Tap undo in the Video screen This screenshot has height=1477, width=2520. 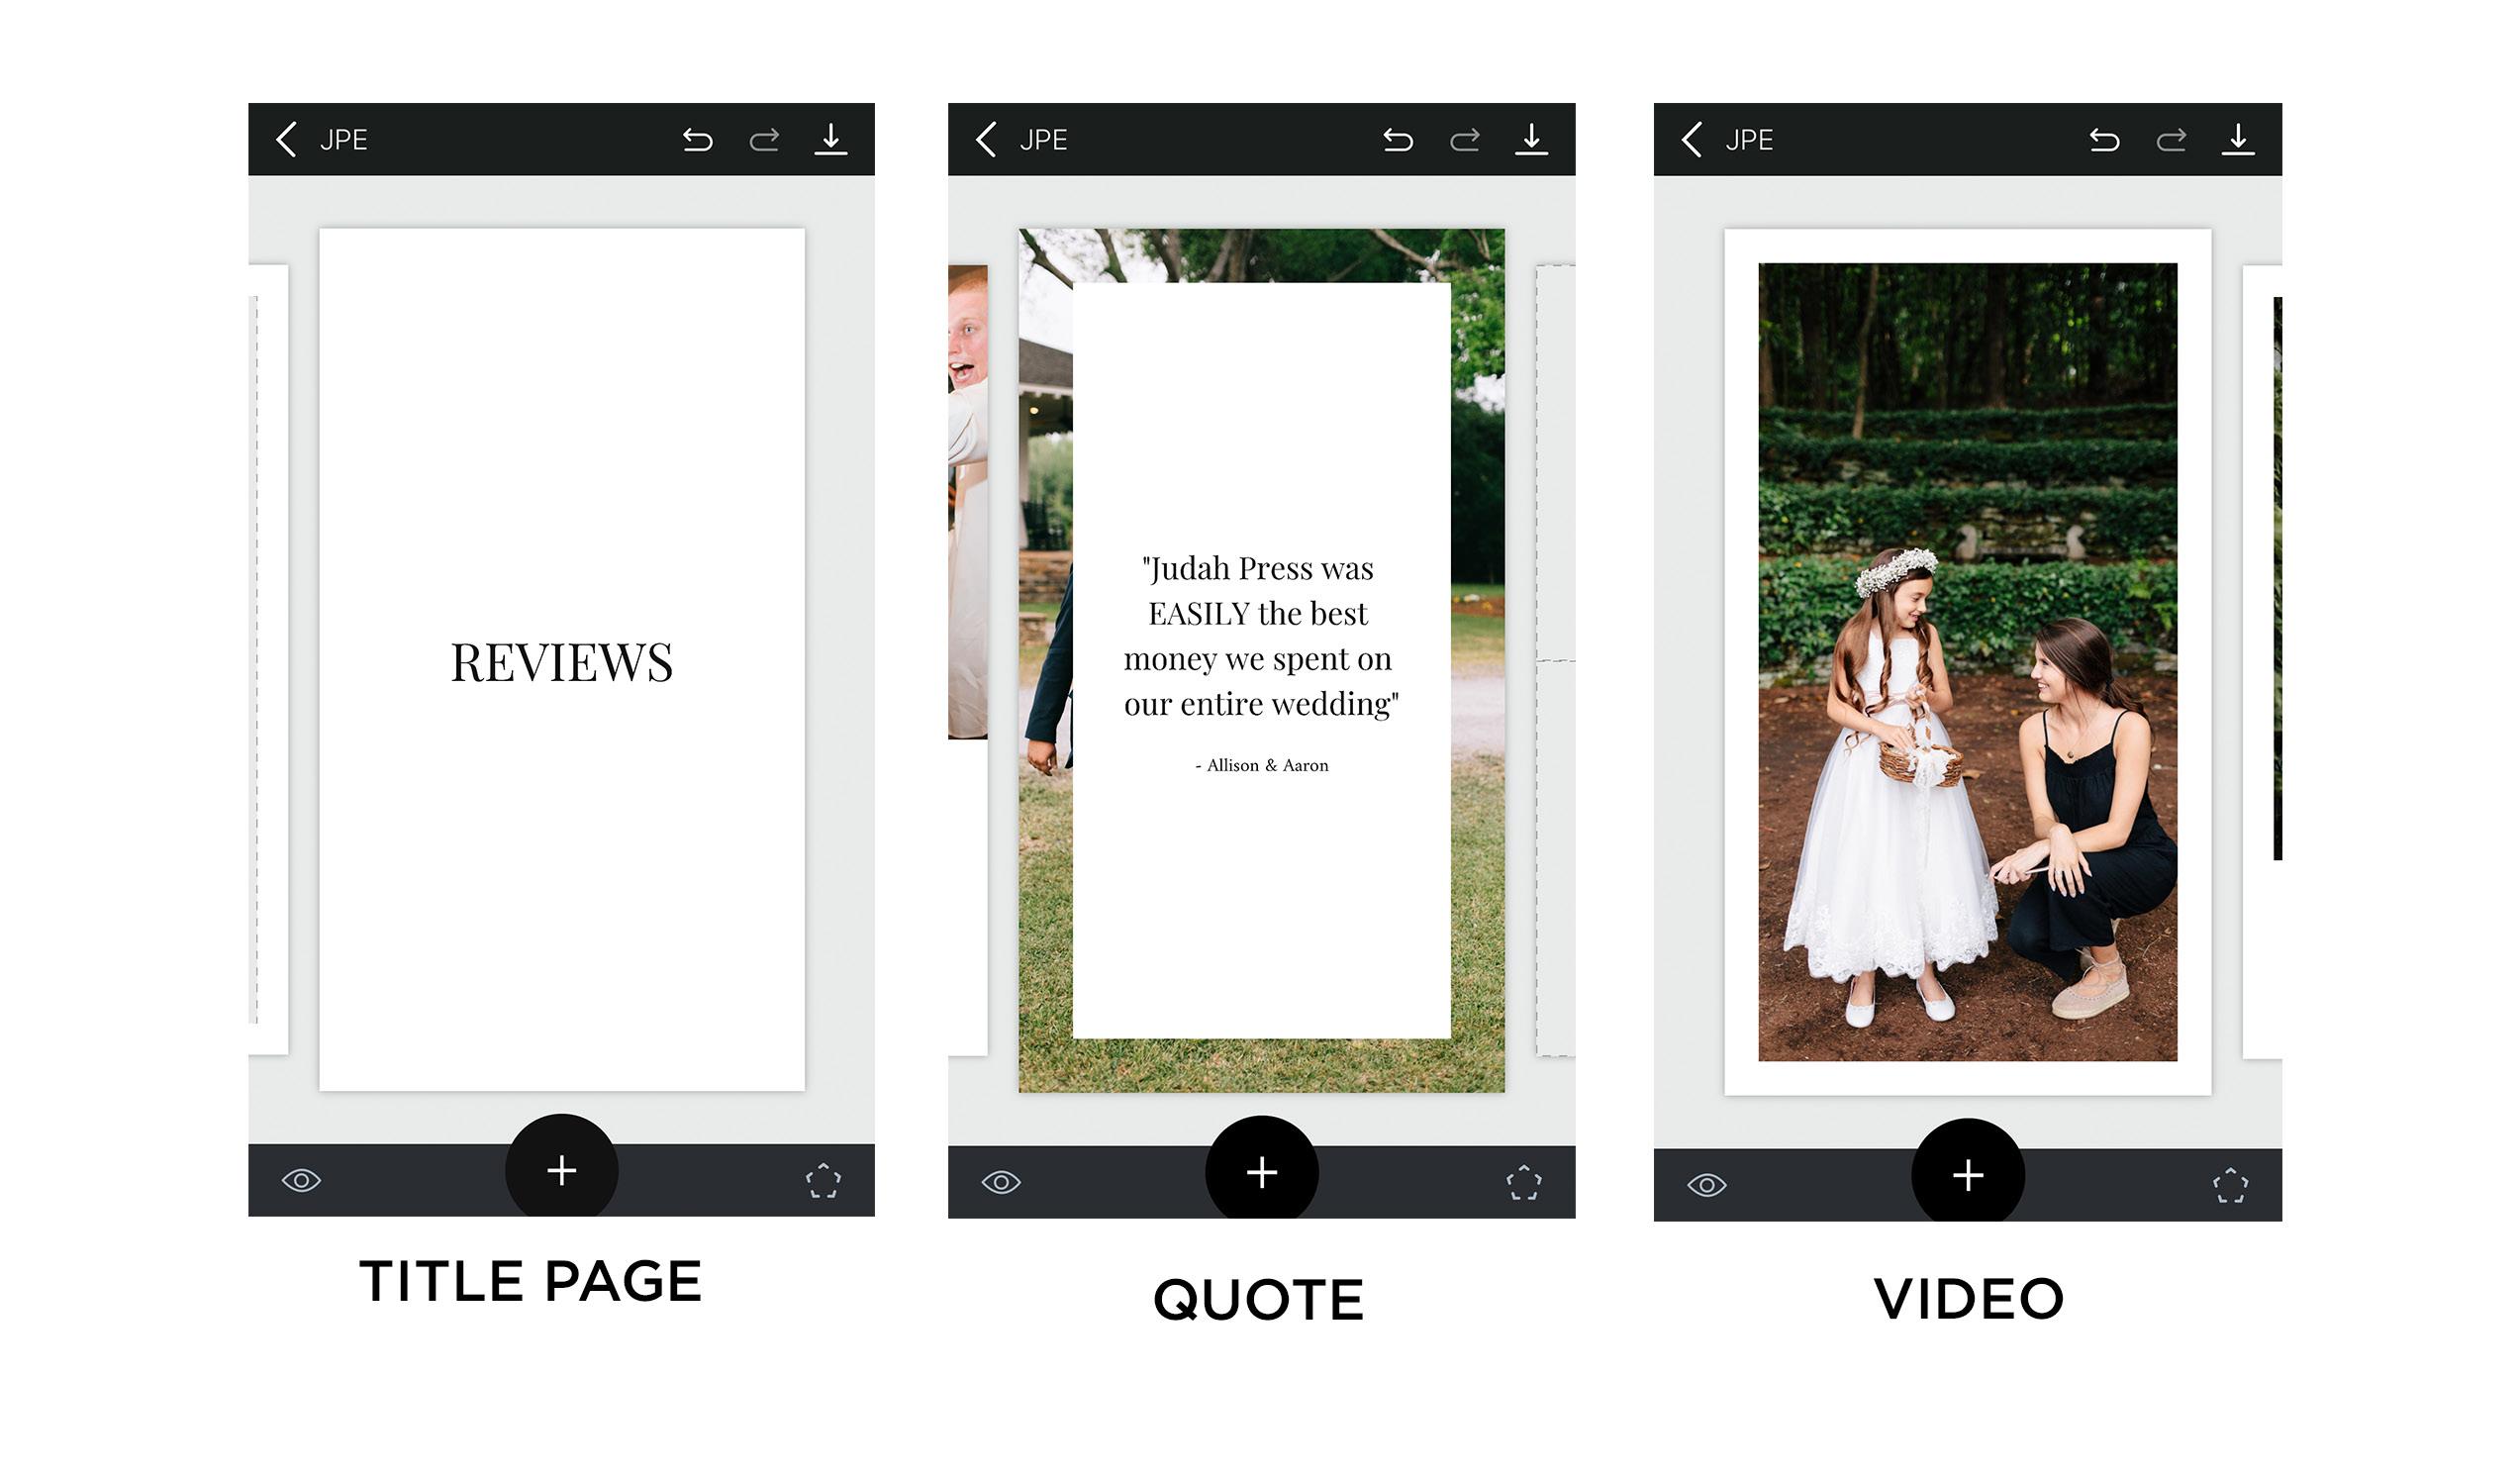point(2104,140)
